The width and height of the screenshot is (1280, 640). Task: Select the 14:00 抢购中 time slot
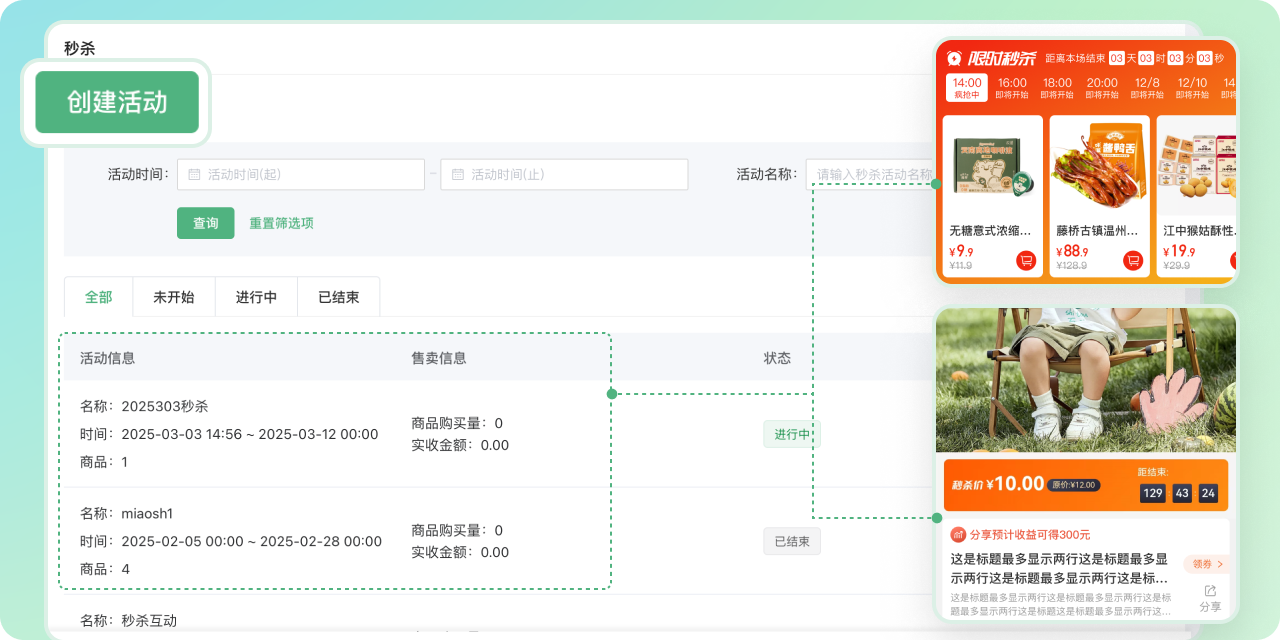tap(967, 88)
